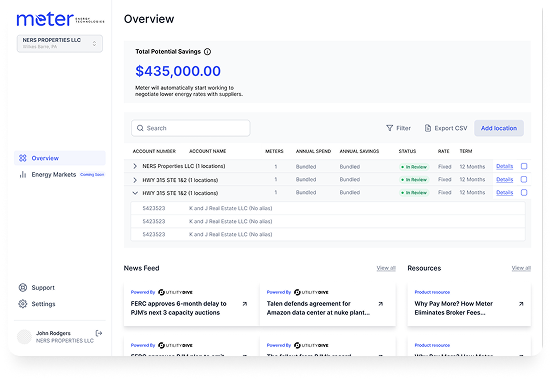The width and height of the screenshot is (551, 380).
Task: Click the first 5423523 account number
Action: [154, 208]
